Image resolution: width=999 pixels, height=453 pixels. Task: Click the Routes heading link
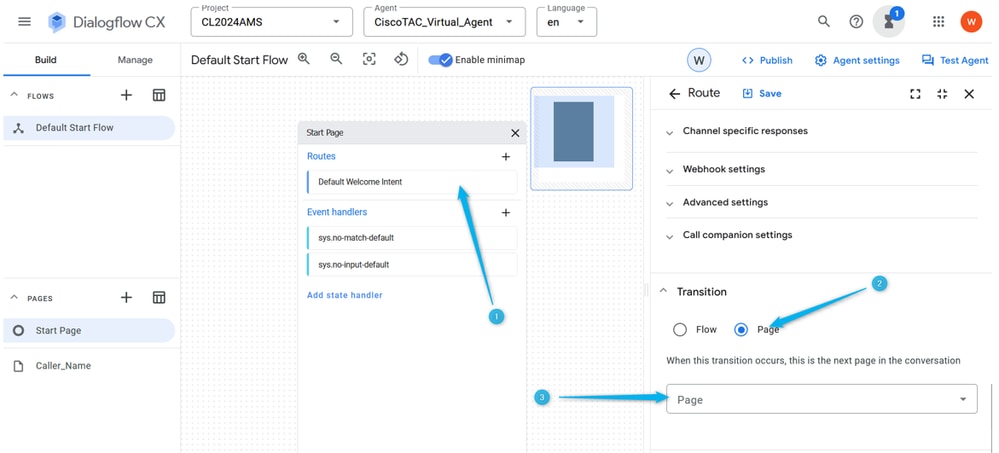click(321, 156)
